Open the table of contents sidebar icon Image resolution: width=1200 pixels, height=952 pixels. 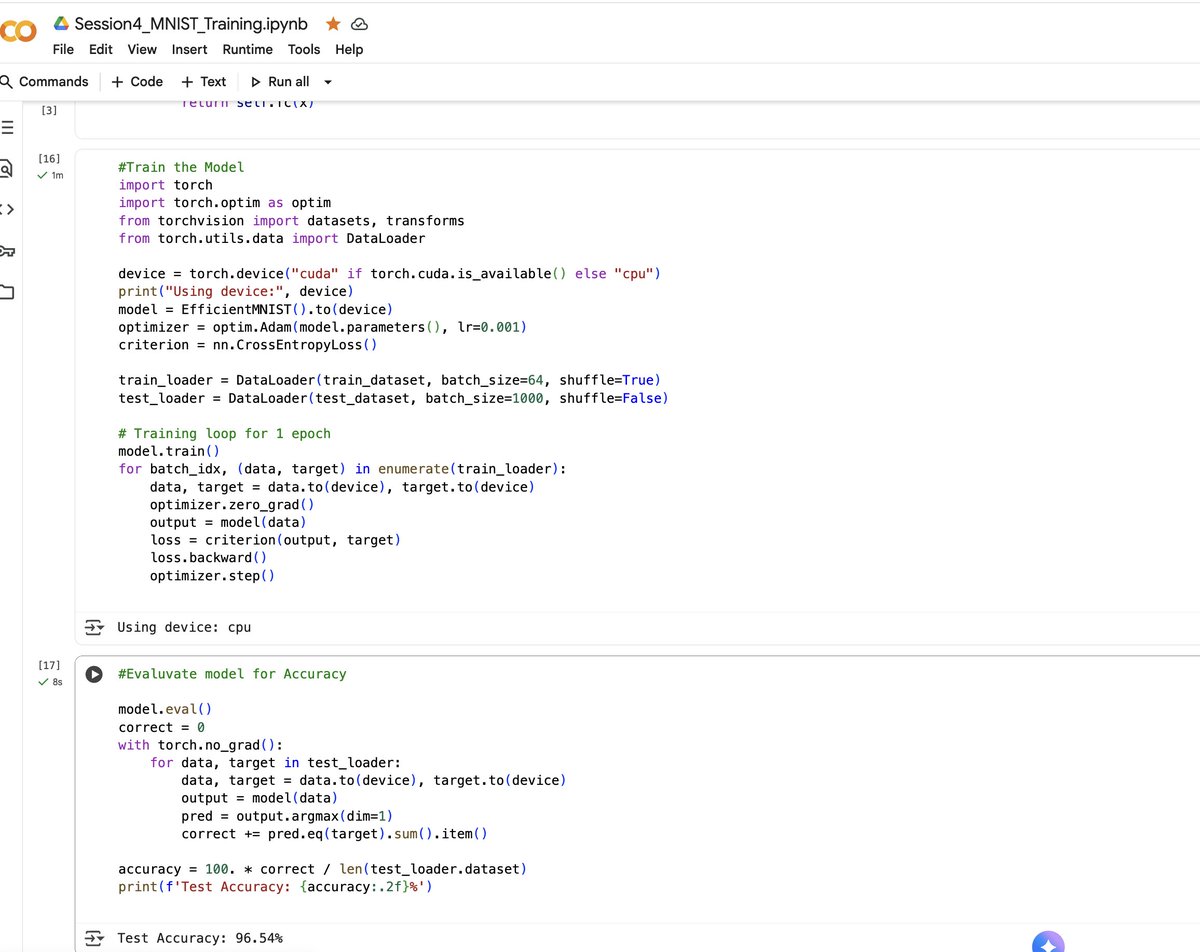click(x=7, y=128)
